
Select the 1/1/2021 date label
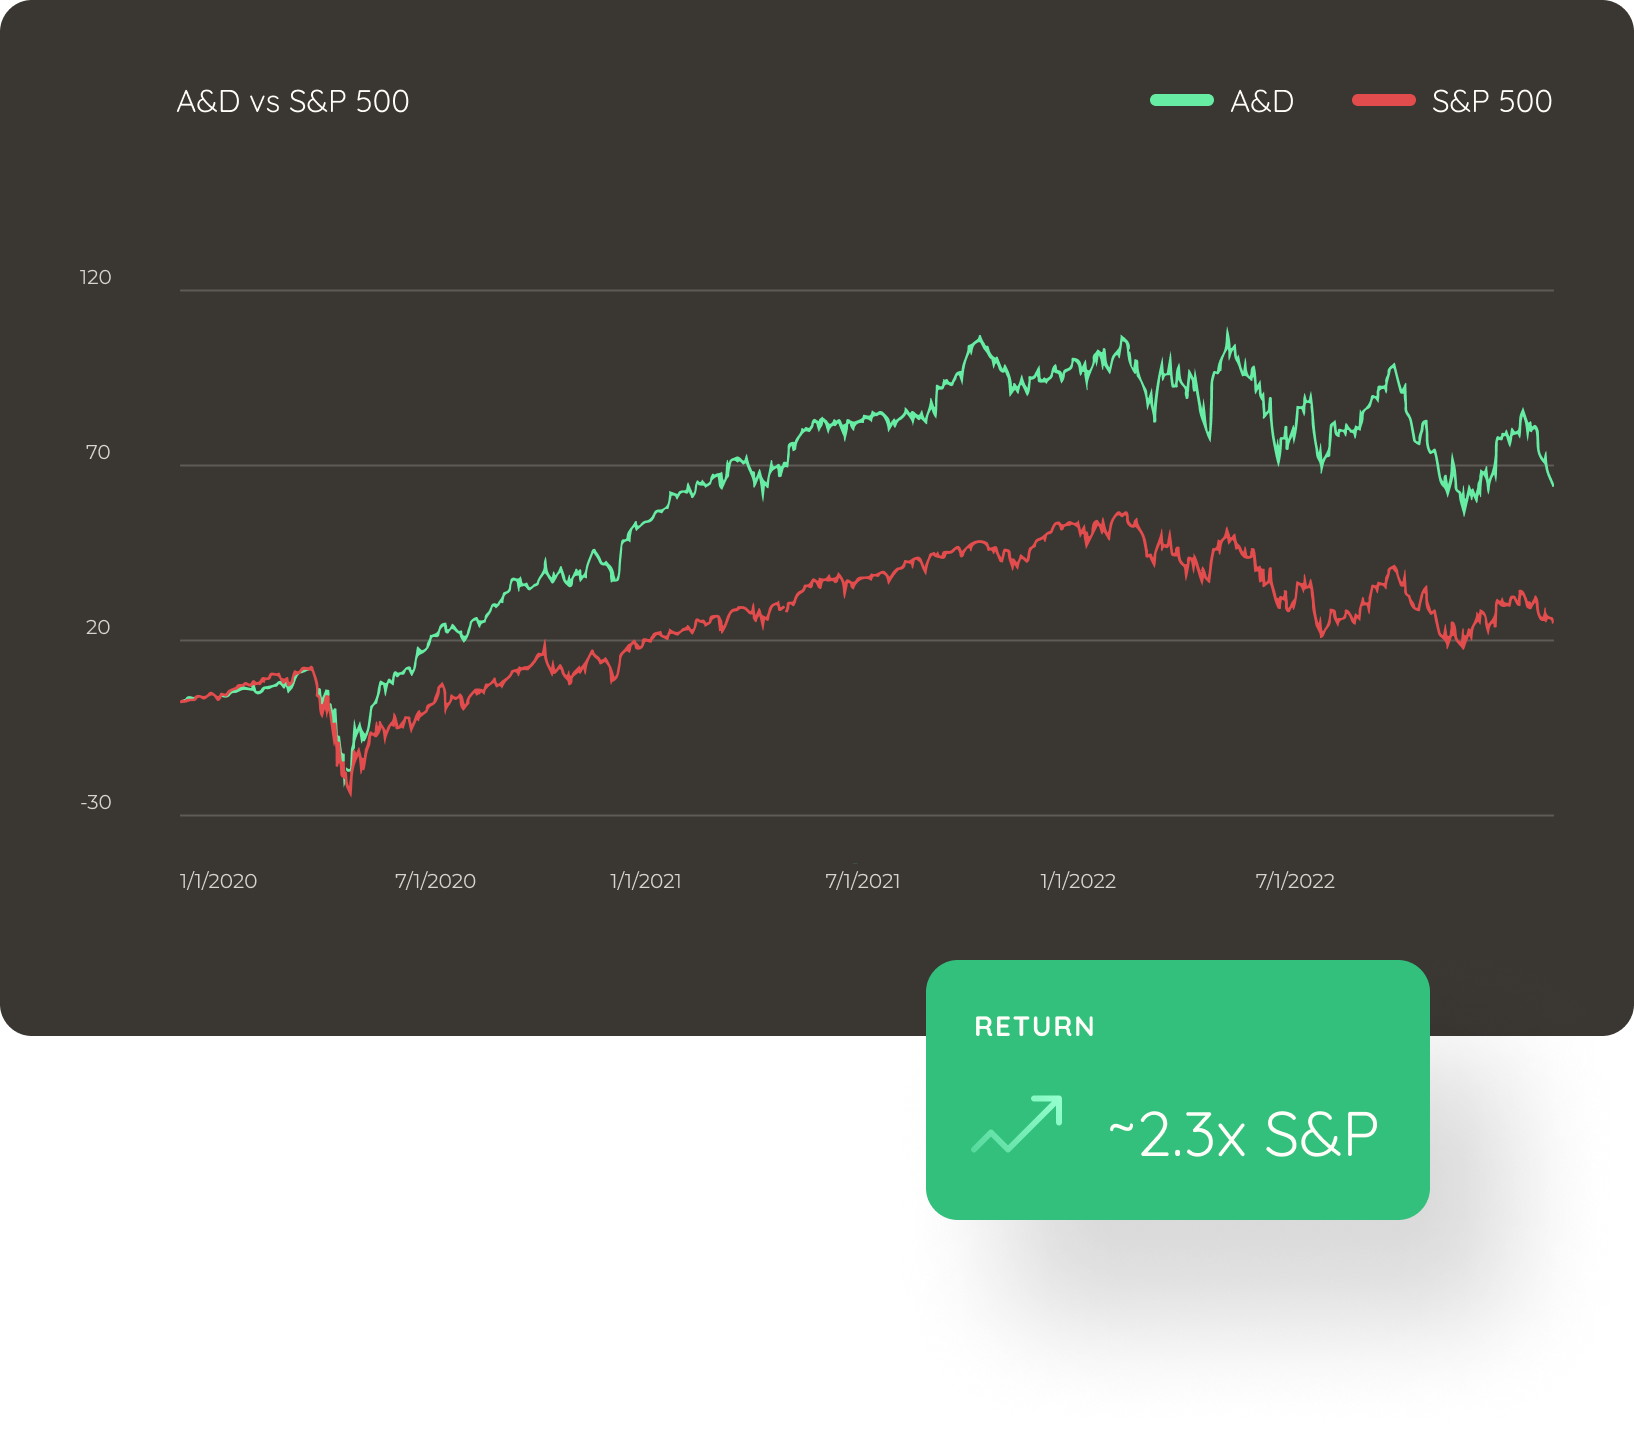point(646,881)
